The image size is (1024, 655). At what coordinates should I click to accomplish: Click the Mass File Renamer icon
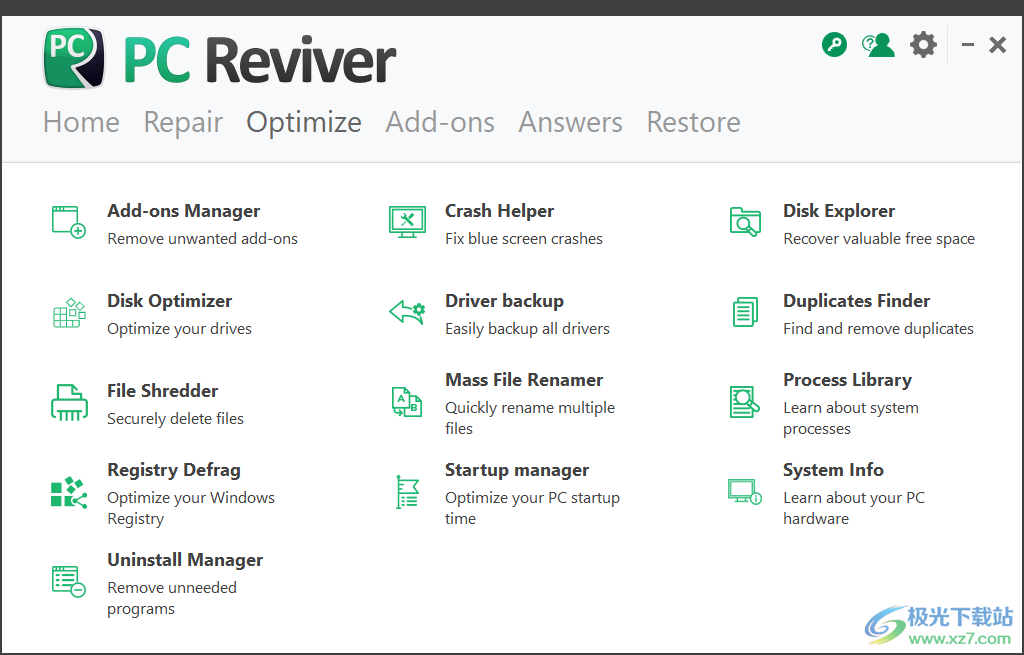(x=407, y=402)
